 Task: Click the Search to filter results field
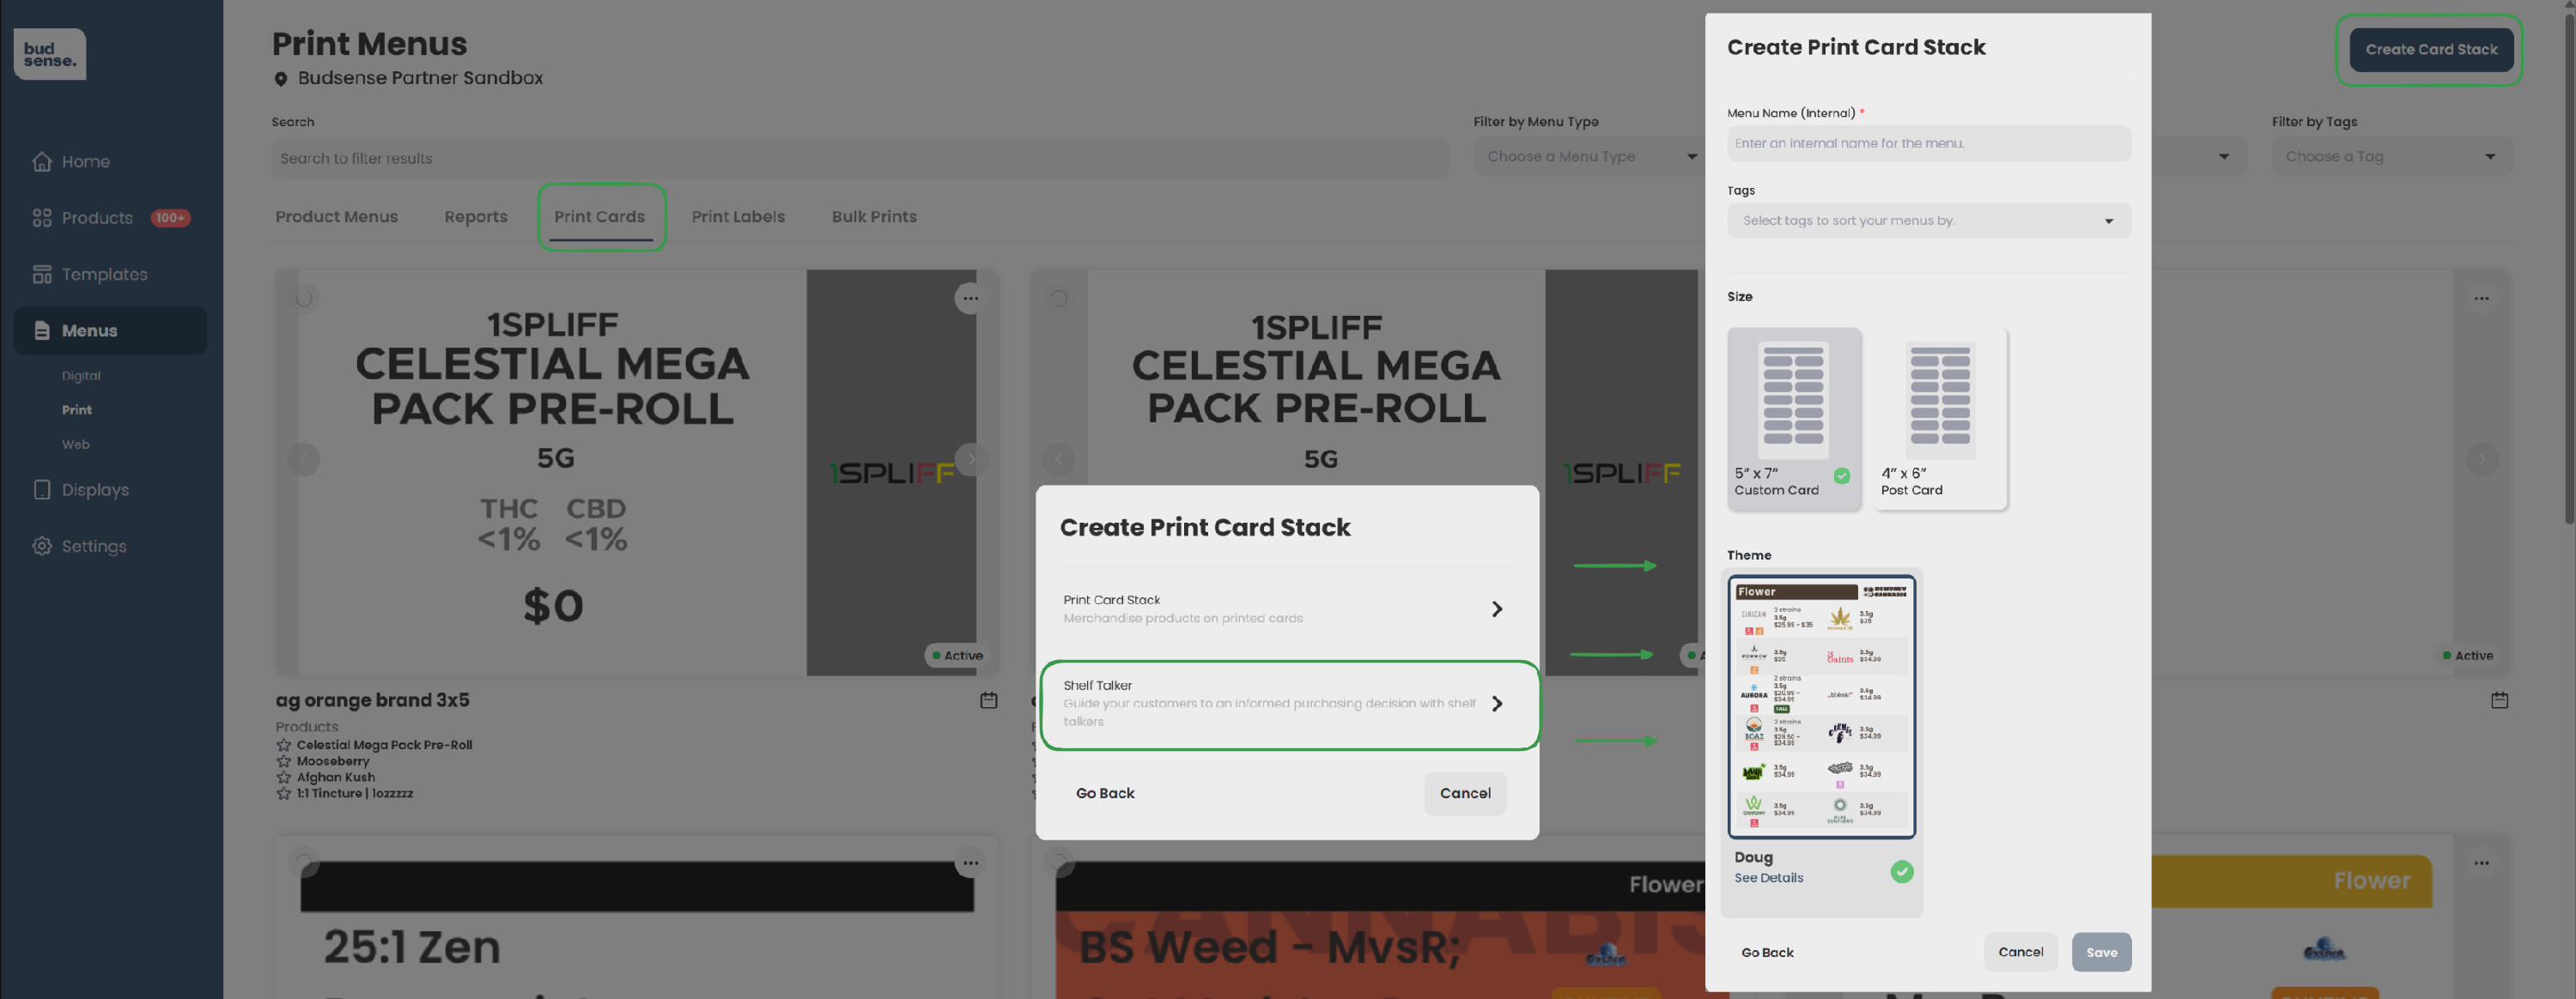[x=860, y=158]
